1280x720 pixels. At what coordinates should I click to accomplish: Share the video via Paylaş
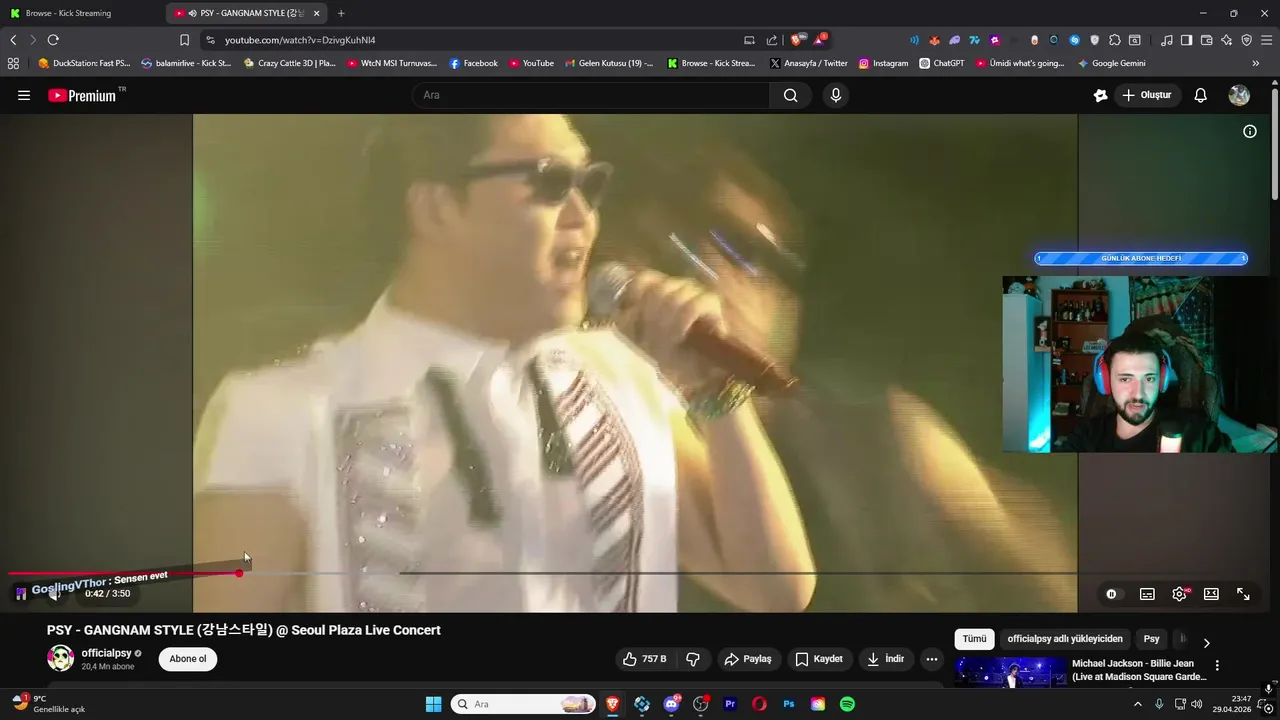[x=748, y=659]
